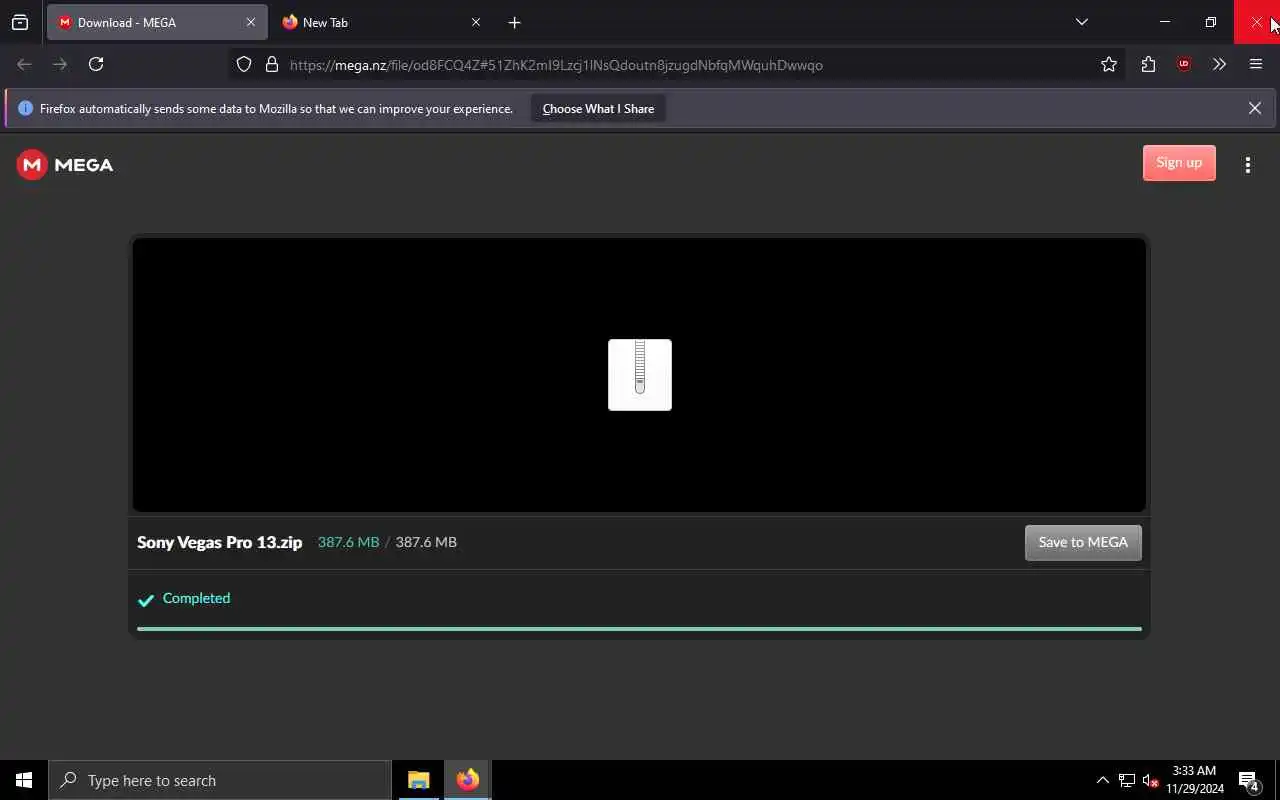Open the Extensions puzzle icon
Viewport: 1280px width, 800px height.
coord(1148,64)
